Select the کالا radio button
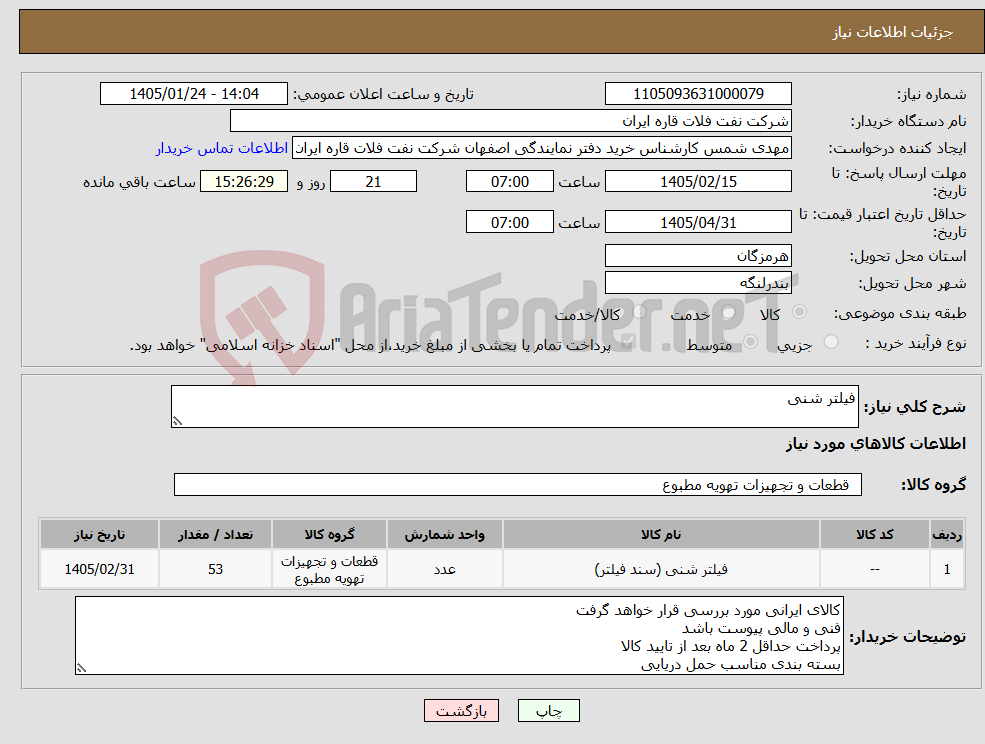The image size is (985, 744). click(x=800, y=312)
